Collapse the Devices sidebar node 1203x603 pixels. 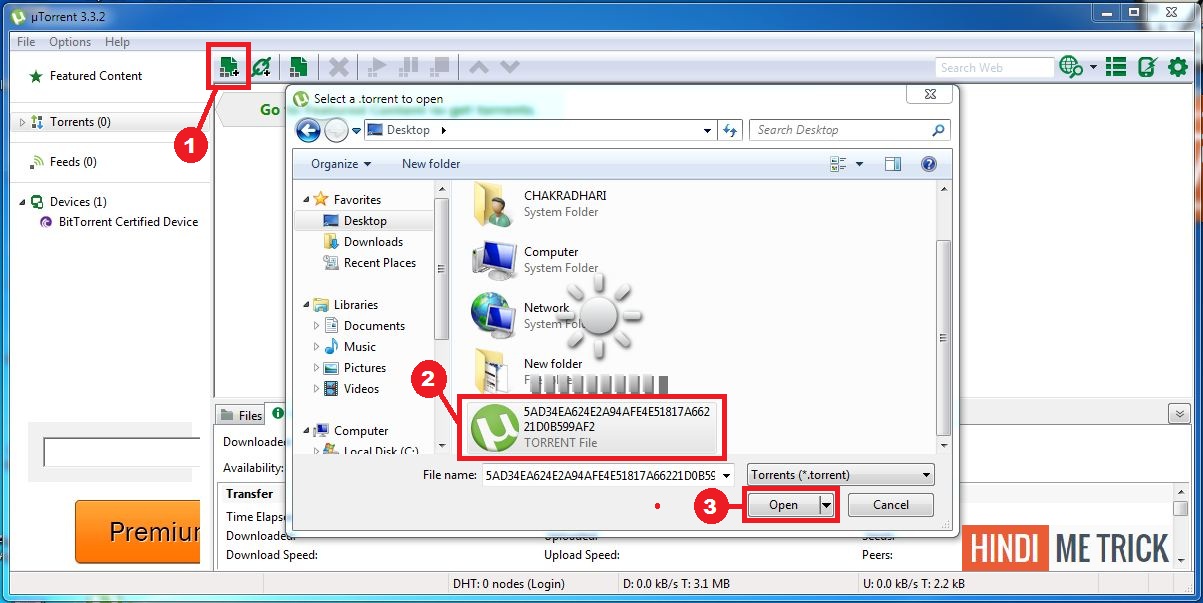click(23, 202)
